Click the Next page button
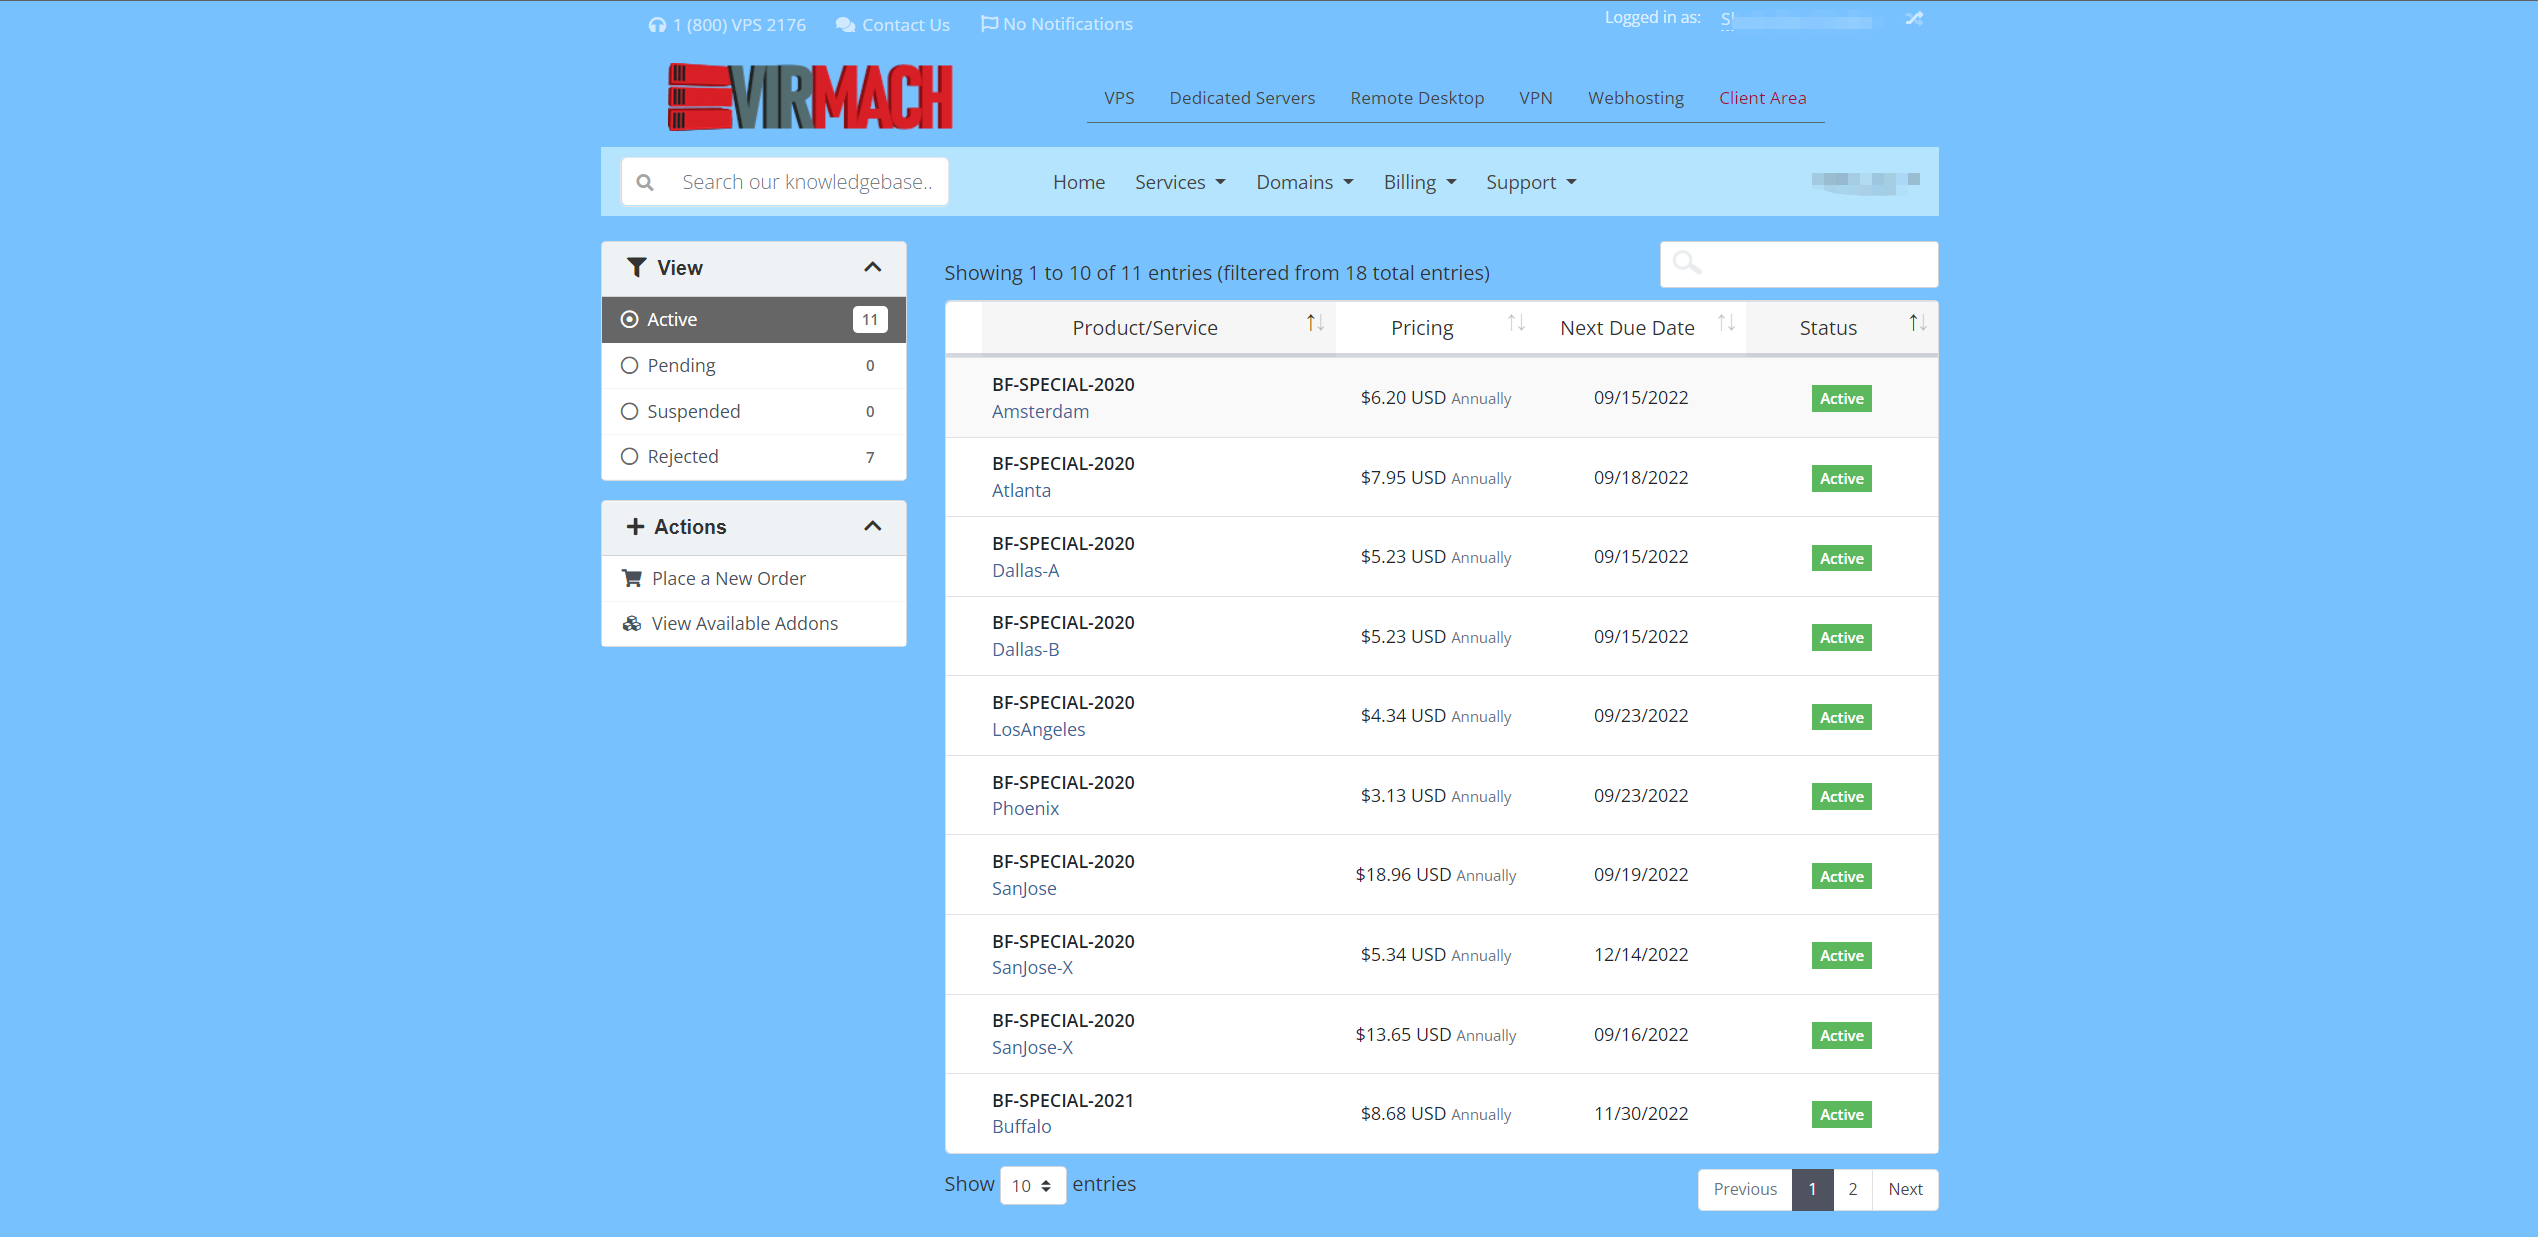The height and width of the screenshot is (1237, 2538). [1905, 1189]
